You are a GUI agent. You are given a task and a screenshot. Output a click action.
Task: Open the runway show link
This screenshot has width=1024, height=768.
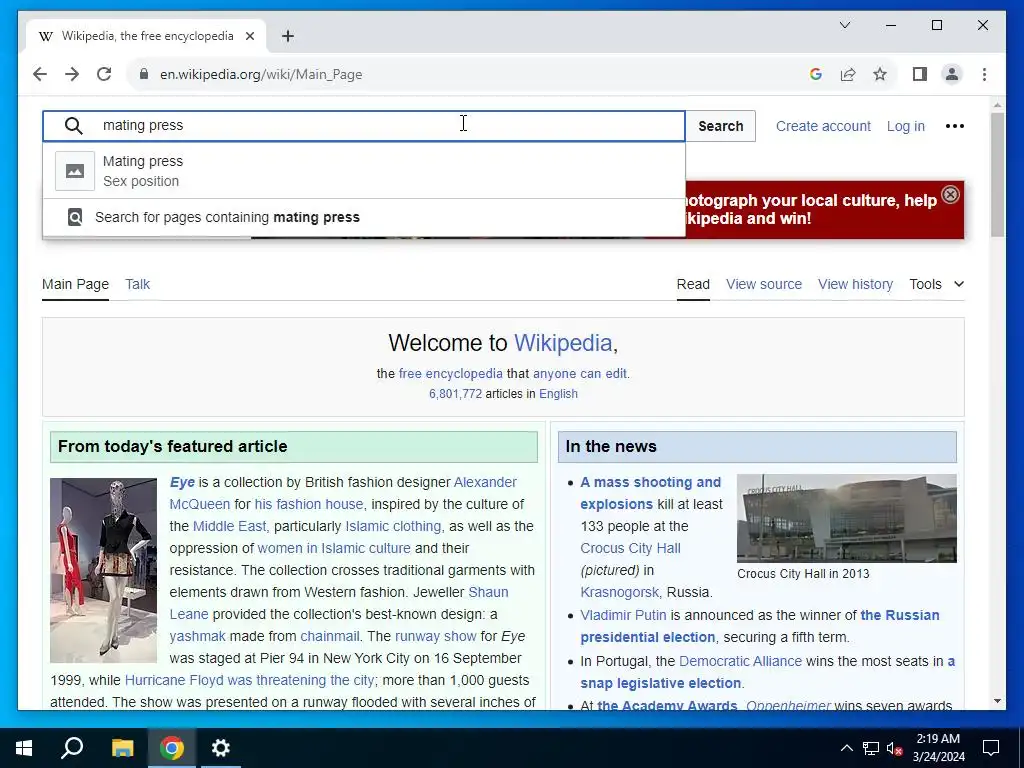436,636
